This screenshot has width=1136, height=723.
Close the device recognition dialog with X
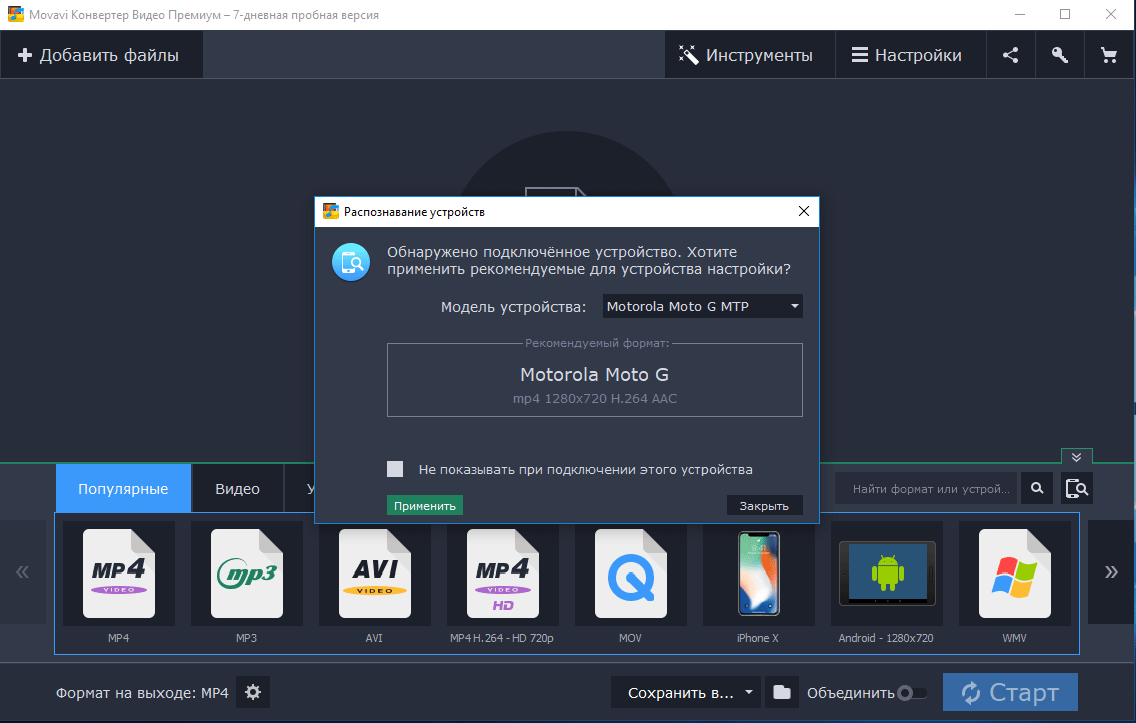803,211
